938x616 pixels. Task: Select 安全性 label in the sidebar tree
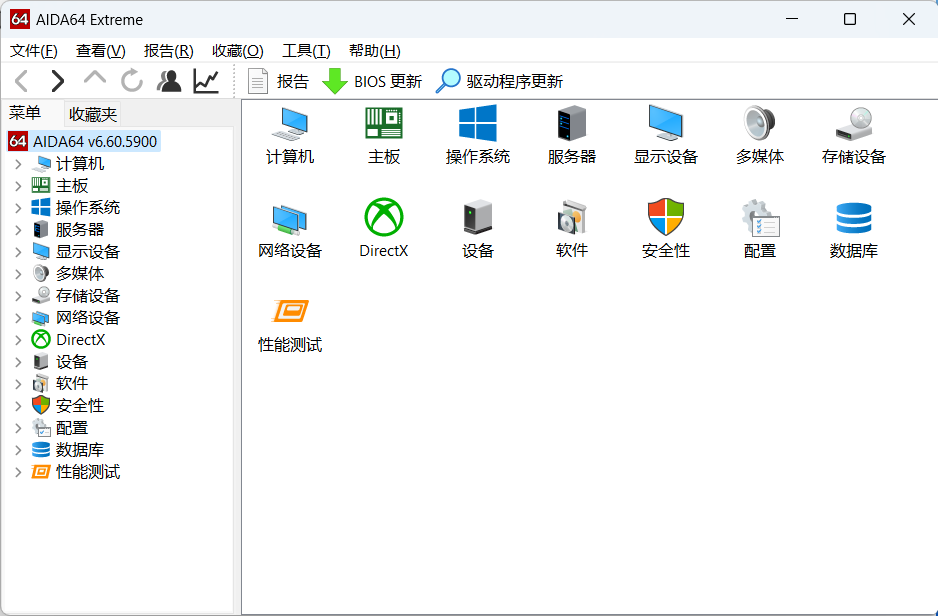[80, 406]
